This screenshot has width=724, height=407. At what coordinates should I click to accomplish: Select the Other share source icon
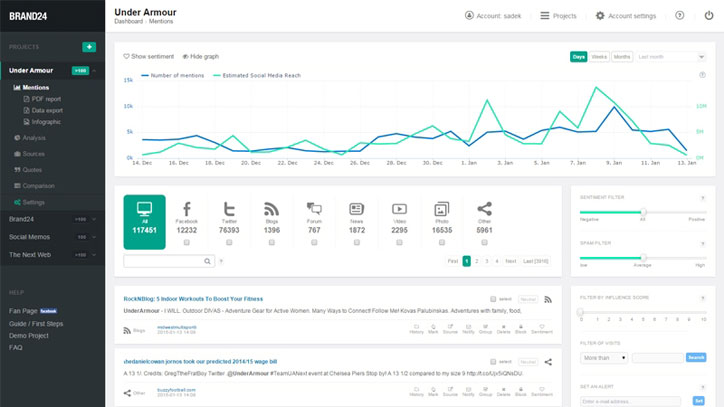(x=484, y=209)
